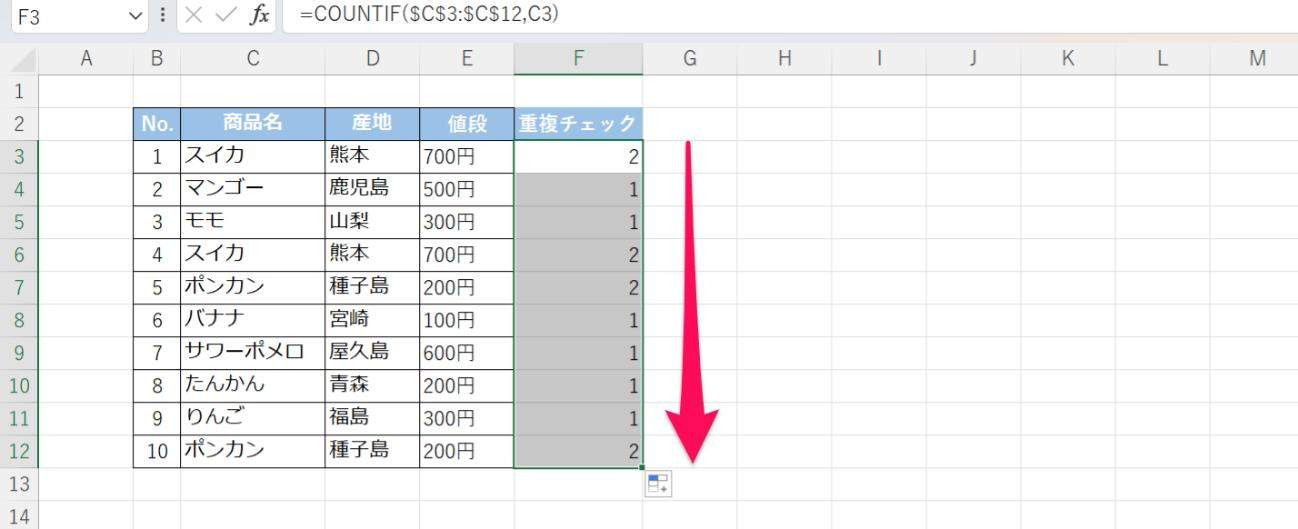
Task: Select column B header
Action: 157,59
